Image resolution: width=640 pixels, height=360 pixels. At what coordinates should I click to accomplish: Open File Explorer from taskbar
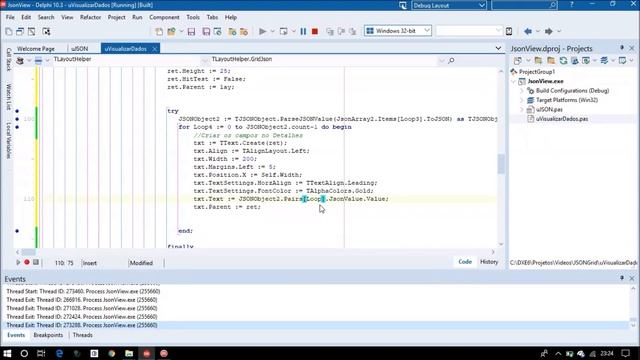[129, 353]
